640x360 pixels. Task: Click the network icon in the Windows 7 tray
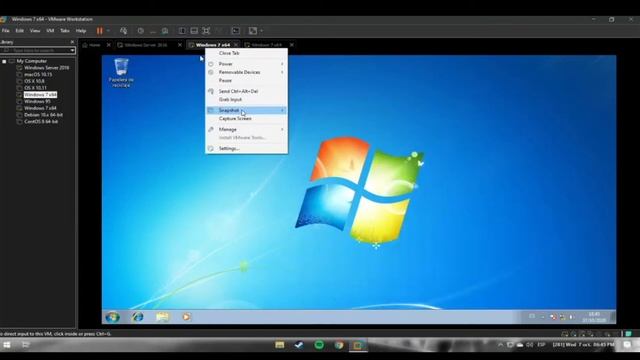coord(562,317)
